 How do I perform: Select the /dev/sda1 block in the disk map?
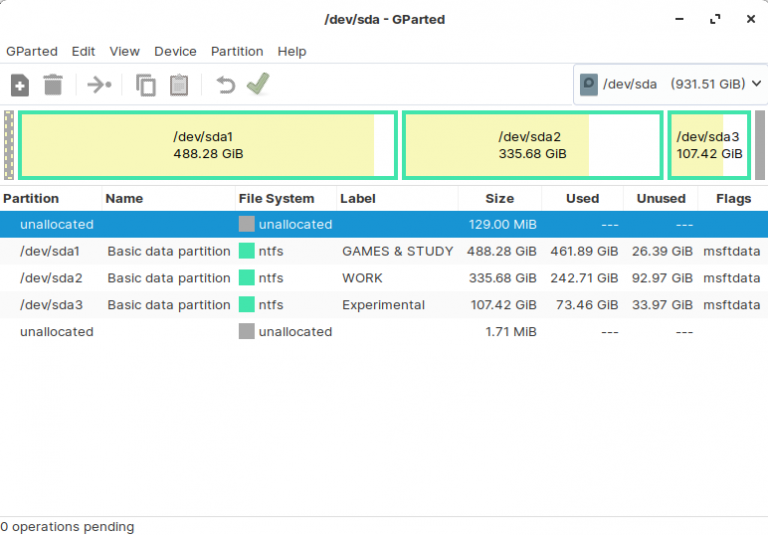(x=208, y=145)
